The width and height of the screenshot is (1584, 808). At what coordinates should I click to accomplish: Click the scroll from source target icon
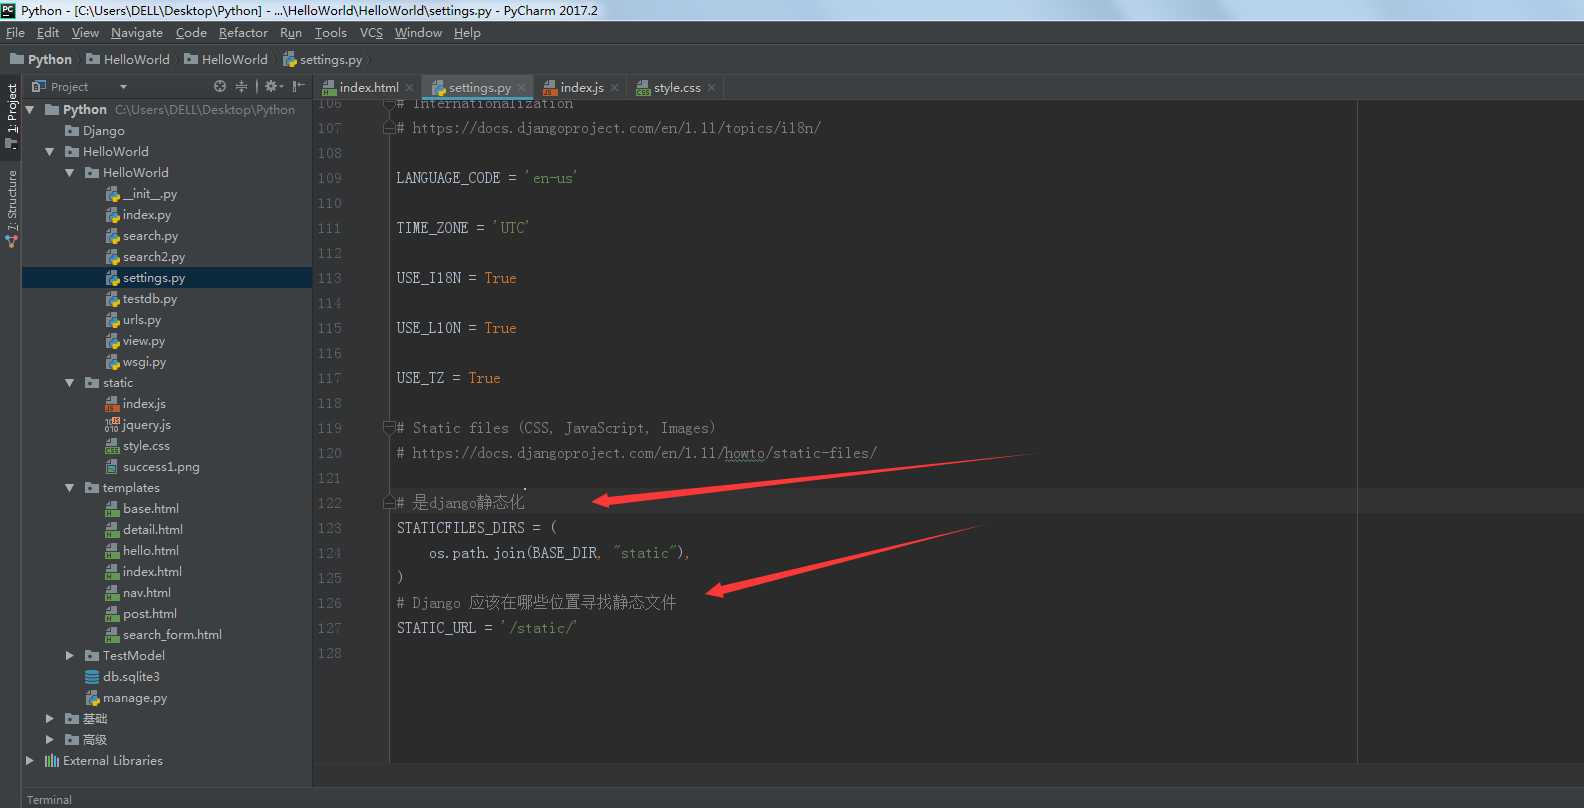220,87
